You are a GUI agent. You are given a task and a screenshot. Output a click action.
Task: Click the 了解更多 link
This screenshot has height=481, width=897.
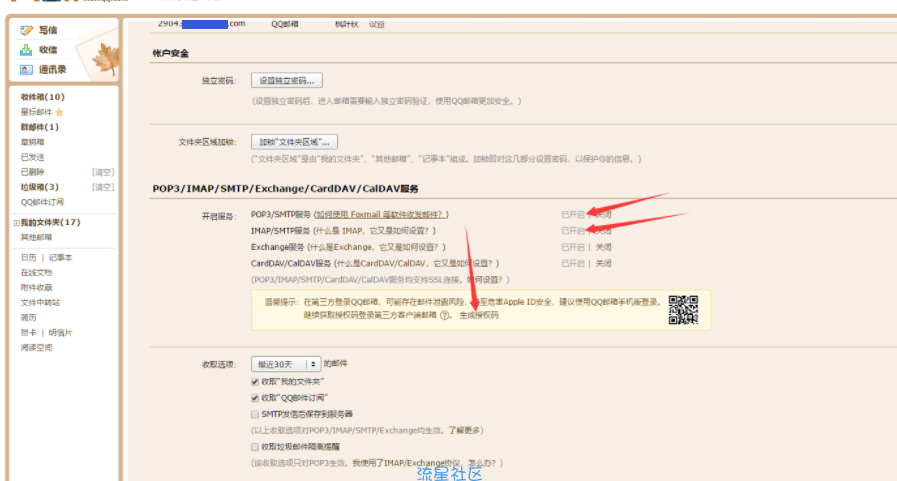(x=464, y=430)
